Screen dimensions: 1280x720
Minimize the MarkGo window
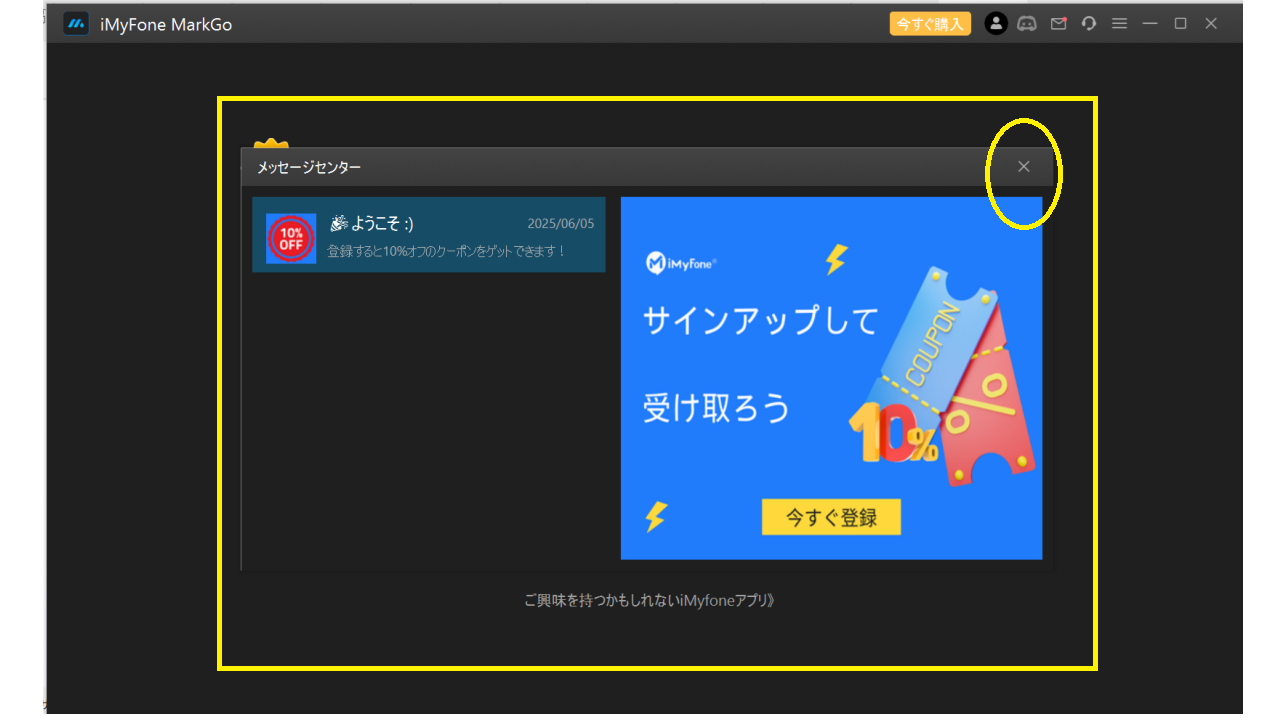pos(1151,24)
